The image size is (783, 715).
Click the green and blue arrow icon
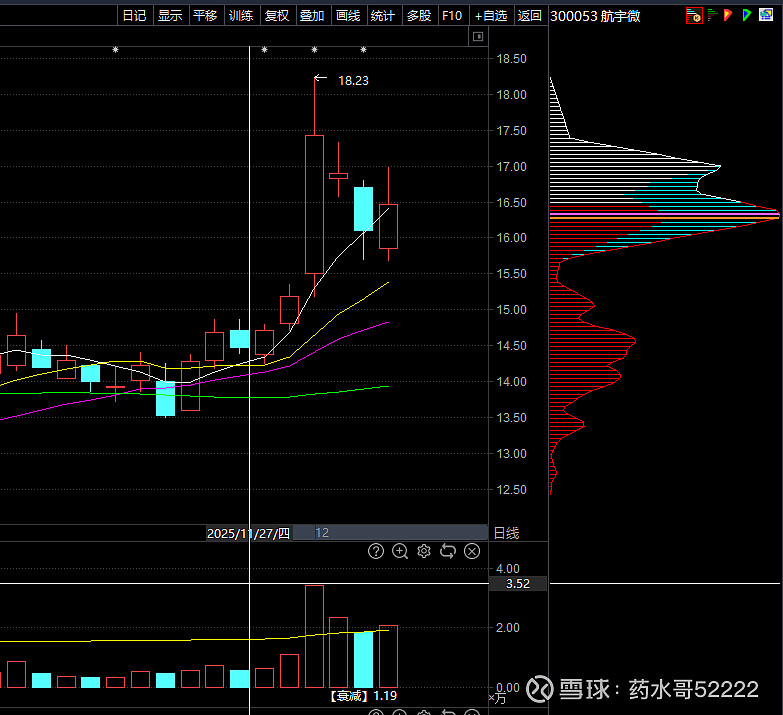pos(747,15)
